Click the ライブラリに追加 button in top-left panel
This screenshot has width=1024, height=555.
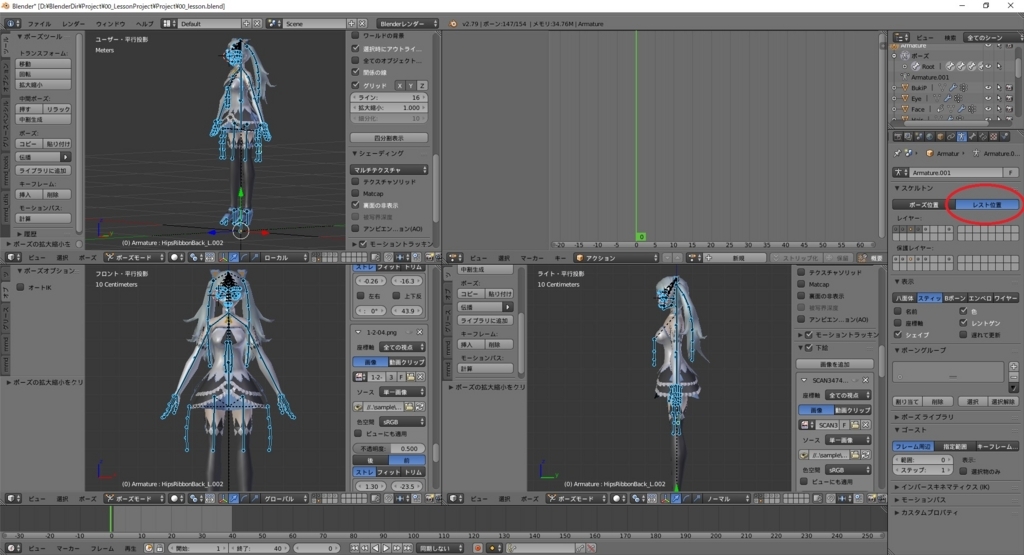point(44,170)
